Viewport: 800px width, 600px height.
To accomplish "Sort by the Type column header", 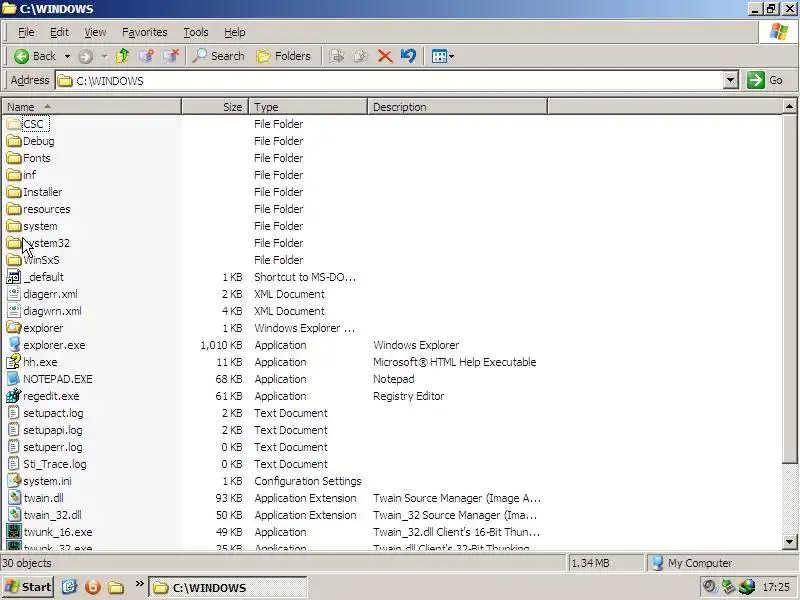I will click(x=308, y=107).
